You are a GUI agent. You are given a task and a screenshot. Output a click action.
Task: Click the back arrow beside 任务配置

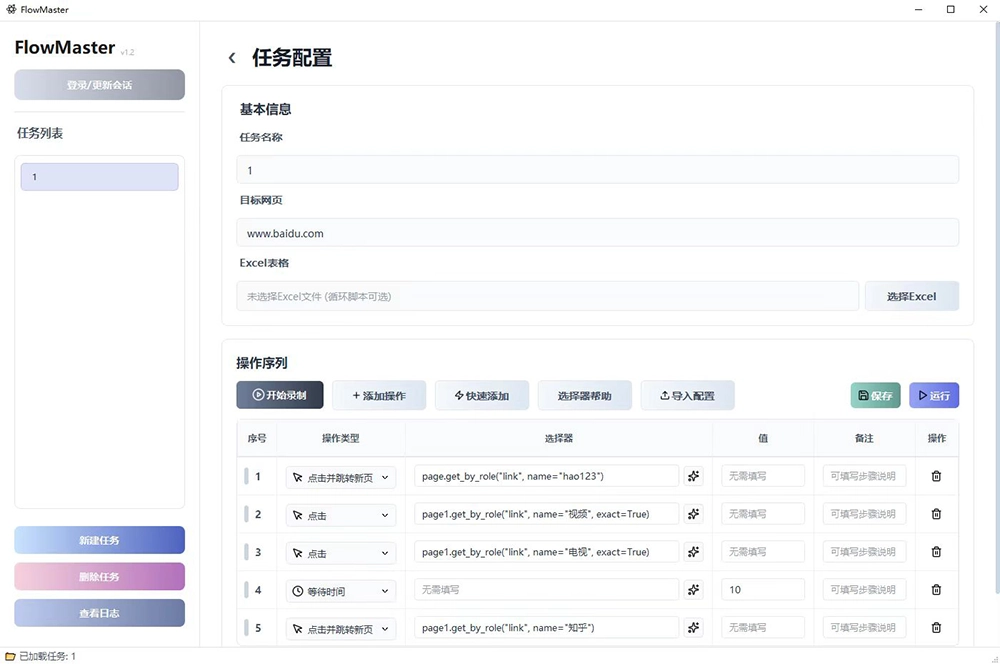(x=232, y=59)
